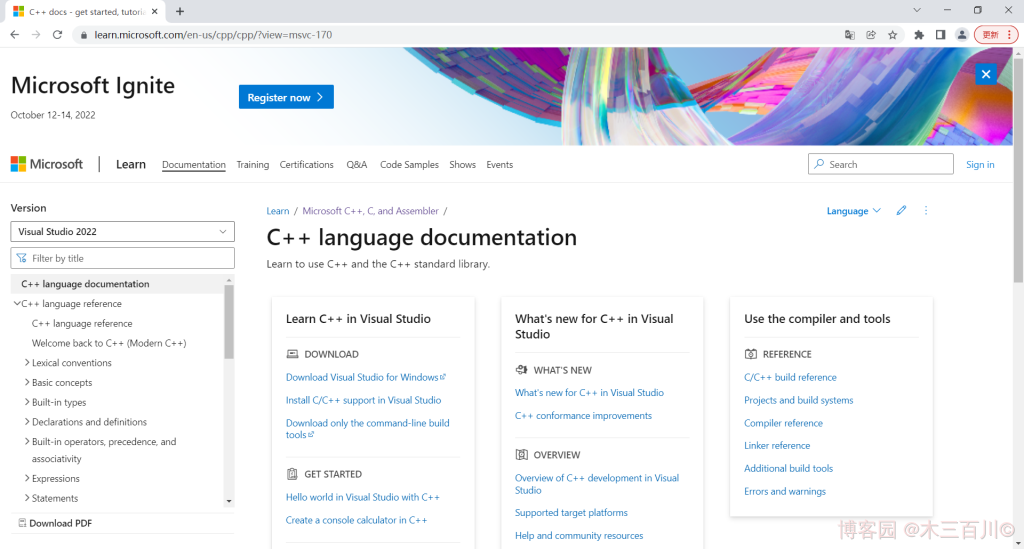The image size is (1024, 549).
Task: Open the Shows nav item
Action: 462,165
